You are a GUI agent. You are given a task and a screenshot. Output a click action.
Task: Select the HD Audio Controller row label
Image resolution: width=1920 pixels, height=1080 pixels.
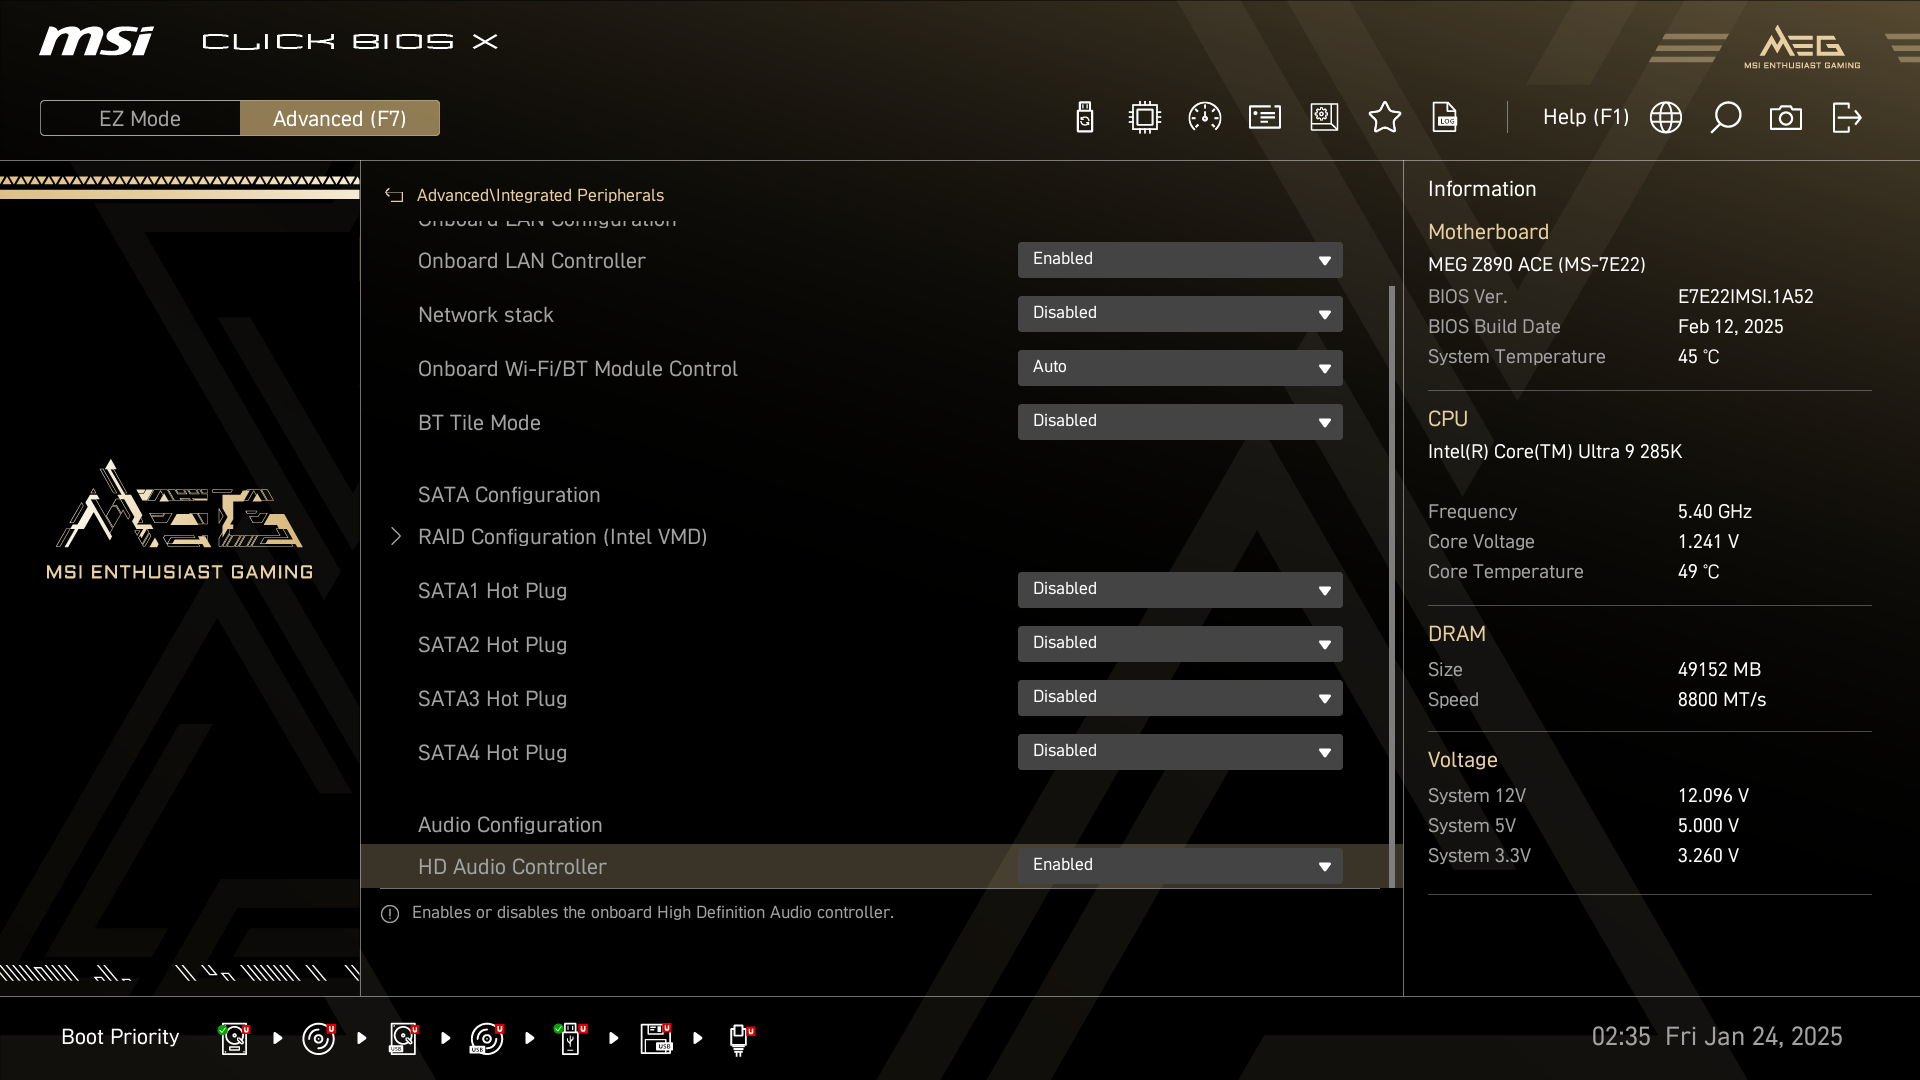click(x=512, y=867)
